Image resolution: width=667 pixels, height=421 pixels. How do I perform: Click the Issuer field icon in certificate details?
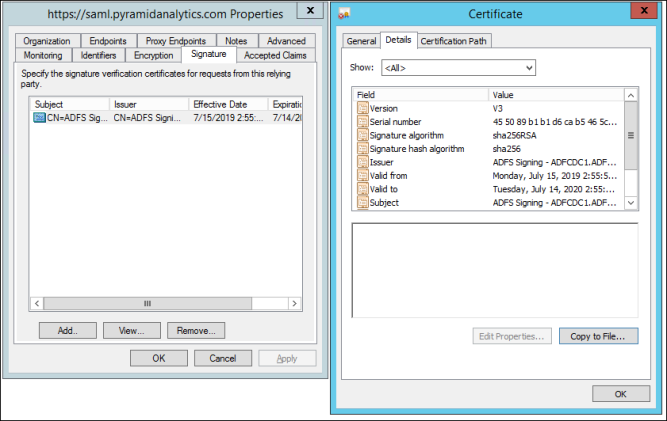click(362, 162)
